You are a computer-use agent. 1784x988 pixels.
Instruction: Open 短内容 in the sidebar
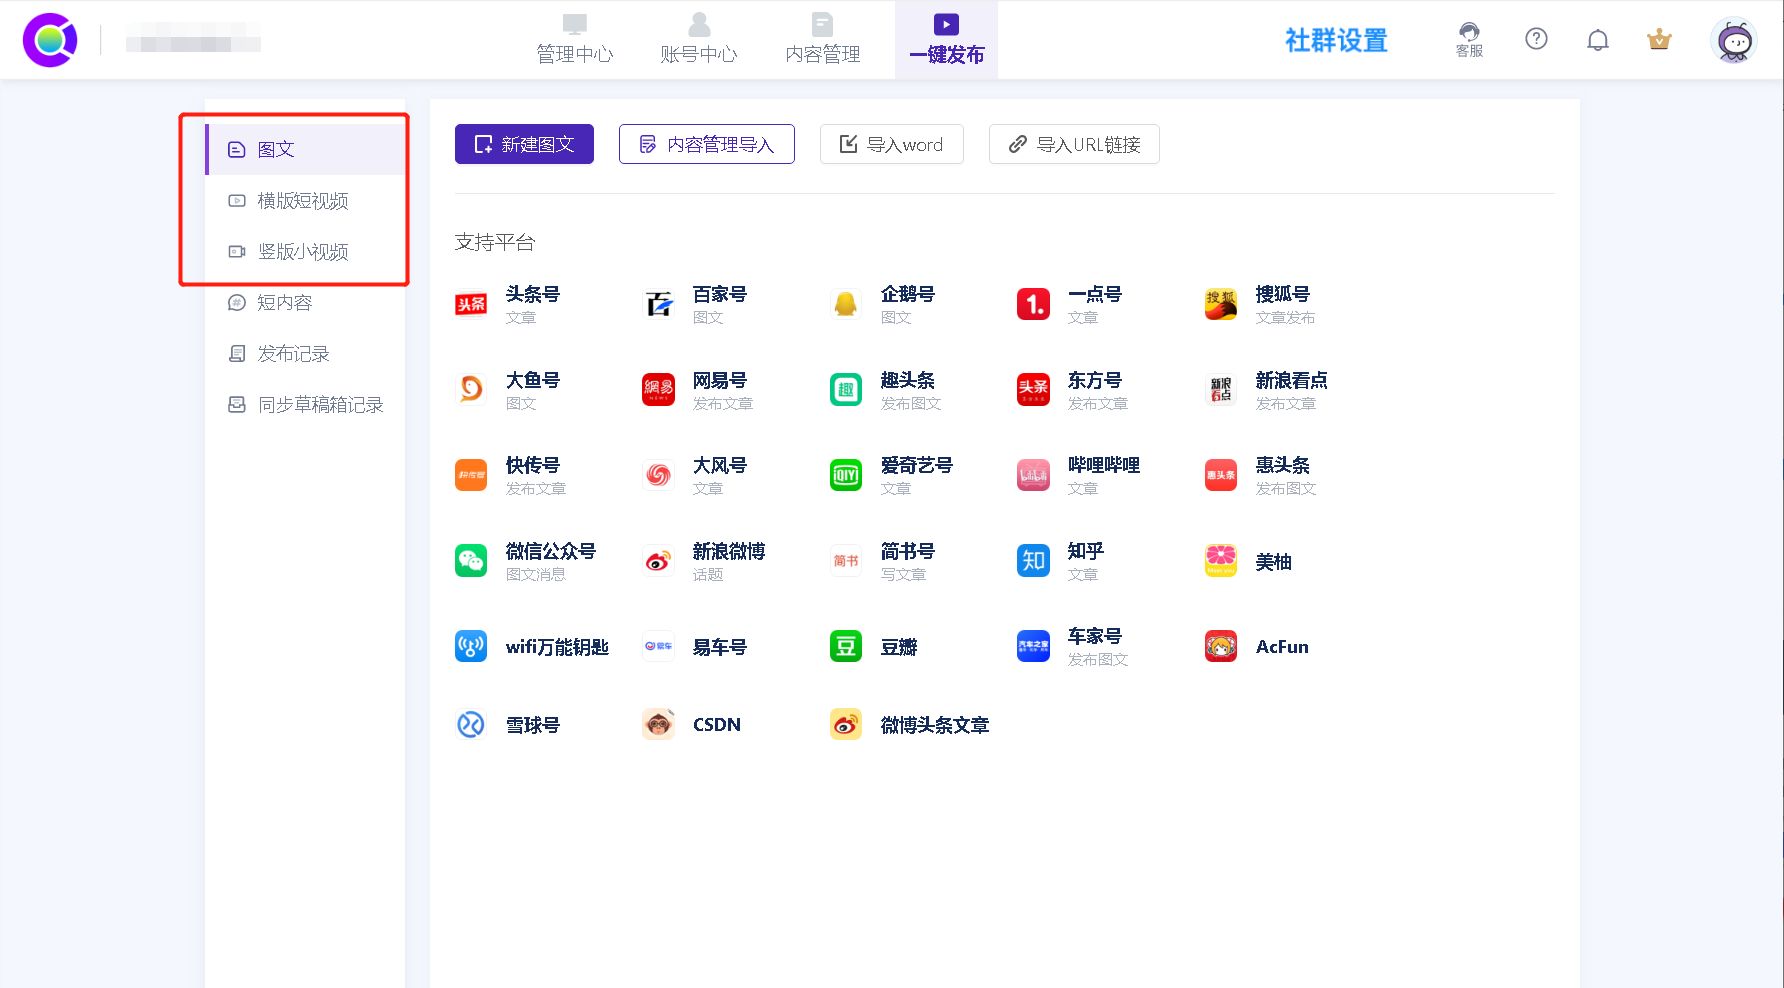pyautogui.click(x=305, y=302)
